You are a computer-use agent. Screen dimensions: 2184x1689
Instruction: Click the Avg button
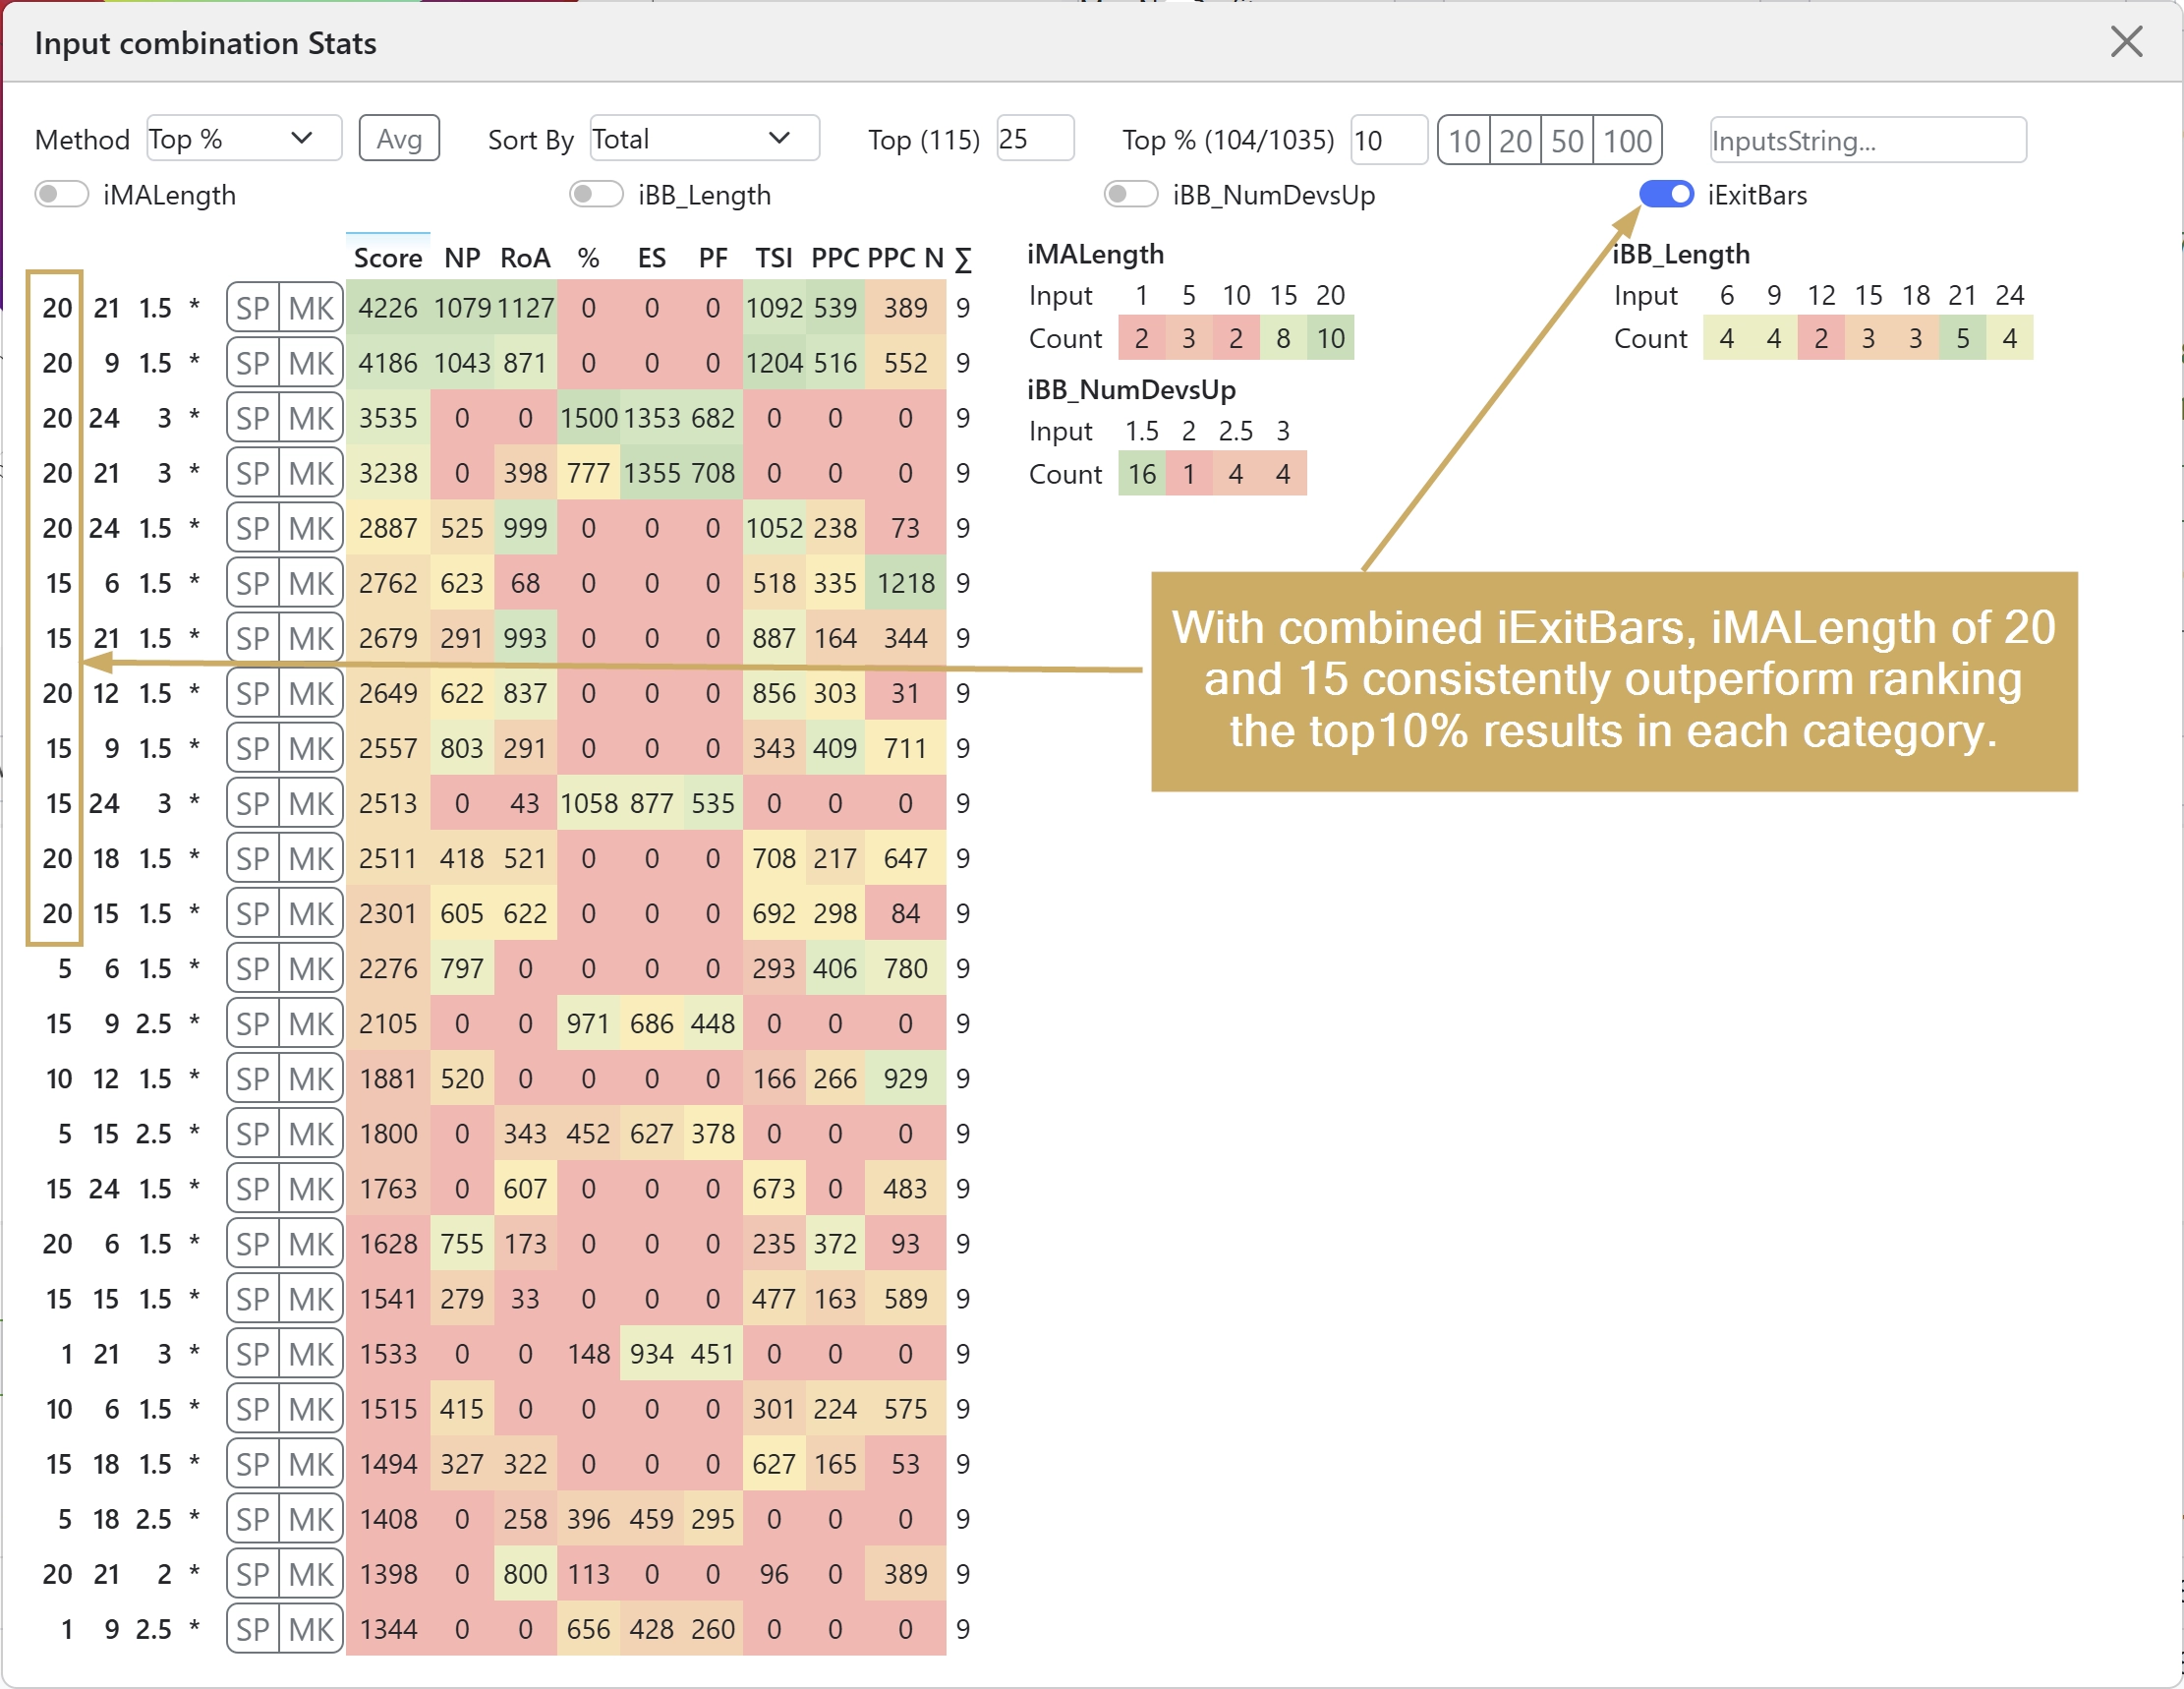(399, 139)
